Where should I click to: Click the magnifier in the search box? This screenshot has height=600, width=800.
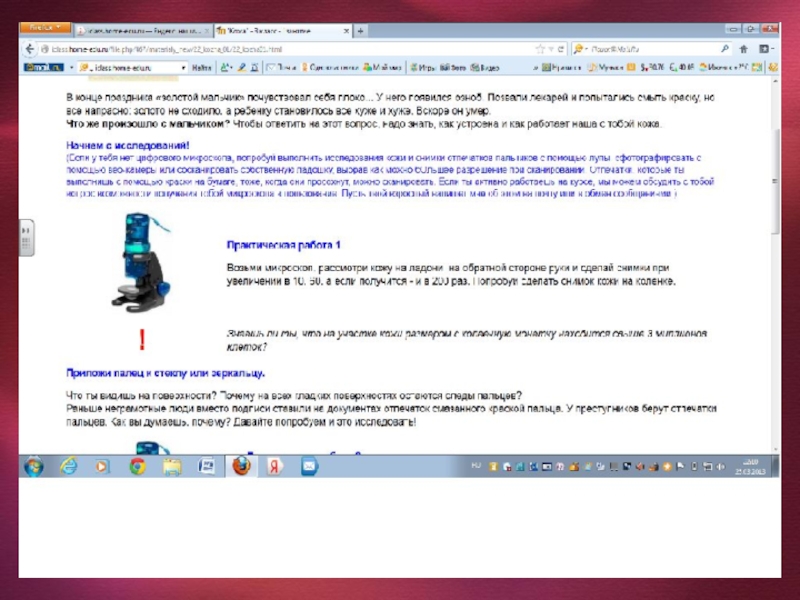click(725, 48)
